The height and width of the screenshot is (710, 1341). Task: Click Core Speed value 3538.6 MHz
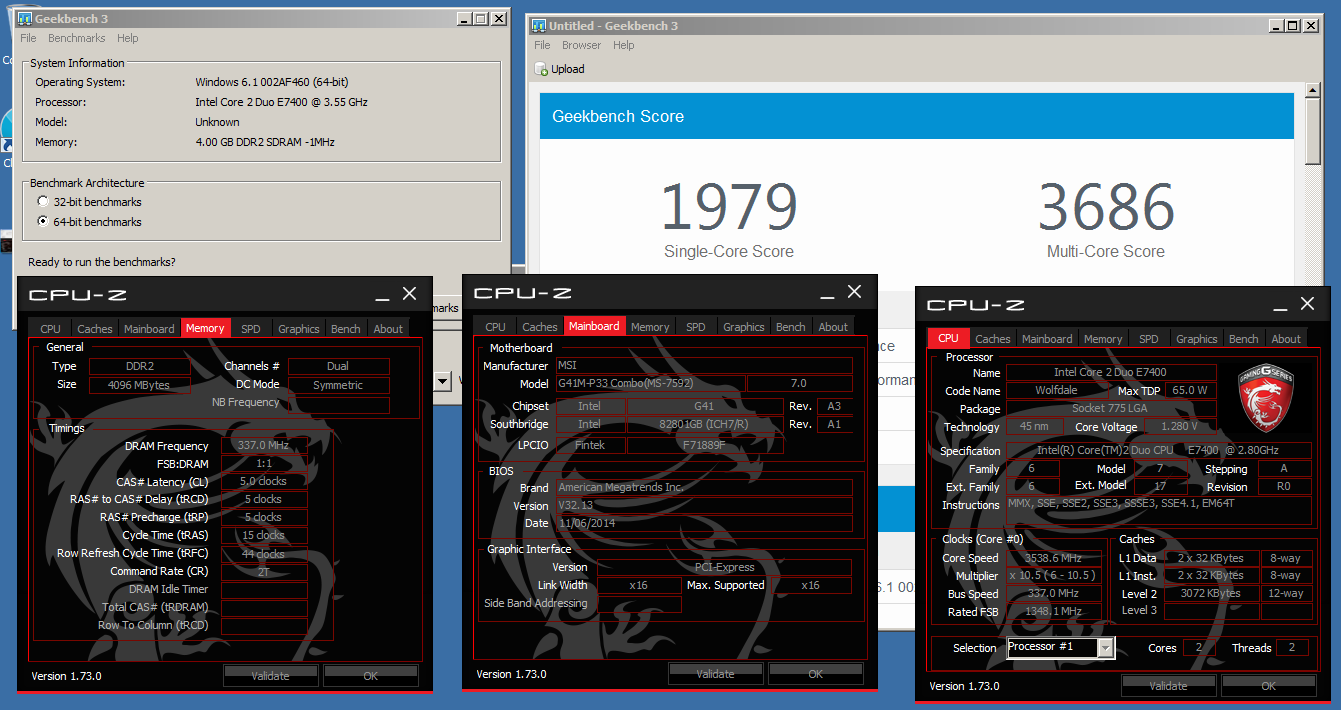click(x=1056, y=558)
